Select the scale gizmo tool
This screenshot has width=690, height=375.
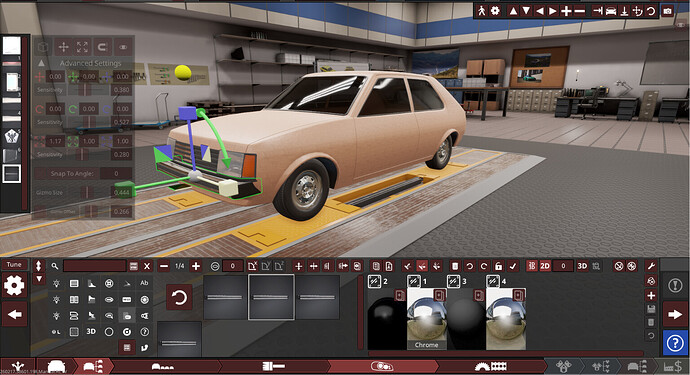pos(82,47)
